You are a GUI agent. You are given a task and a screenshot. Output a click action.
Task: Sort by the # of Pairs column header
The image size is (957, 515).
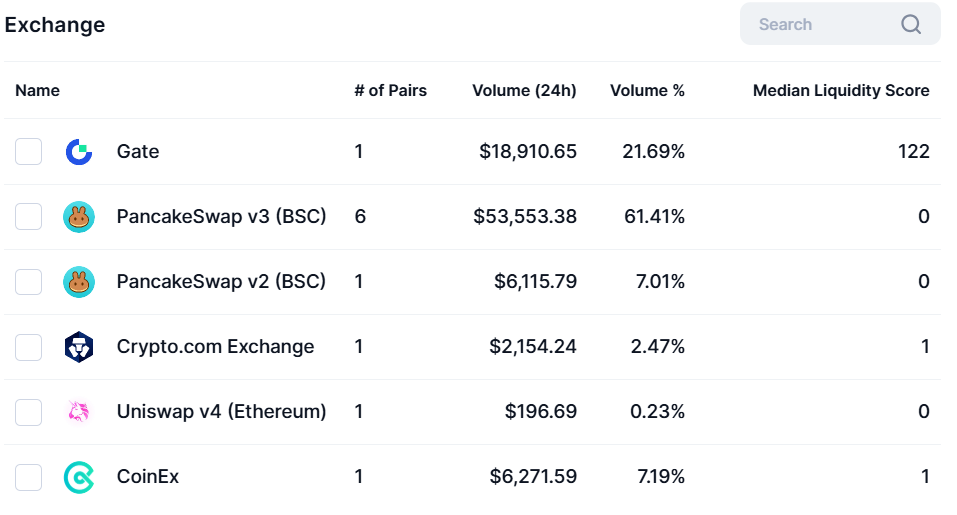pos(390,90)
